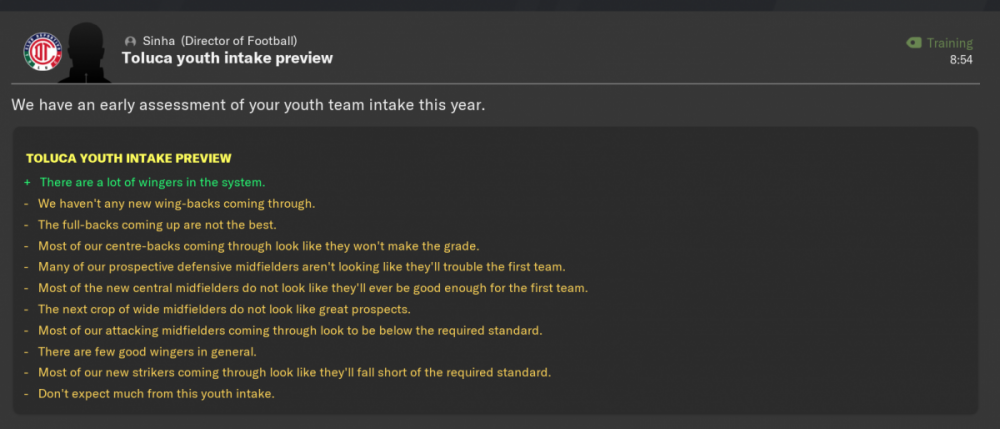The image size is (1000, 429).
Task: Click the green plus marker for wingers
Action: tap(27, 182)
